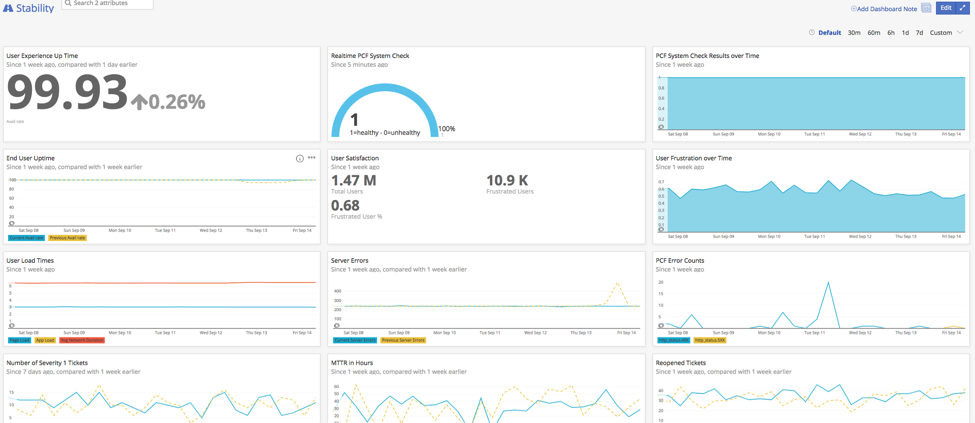Open the info icon on End User Uptime
The width and height of the screenshot is (975, 423).
click(299, 159)
